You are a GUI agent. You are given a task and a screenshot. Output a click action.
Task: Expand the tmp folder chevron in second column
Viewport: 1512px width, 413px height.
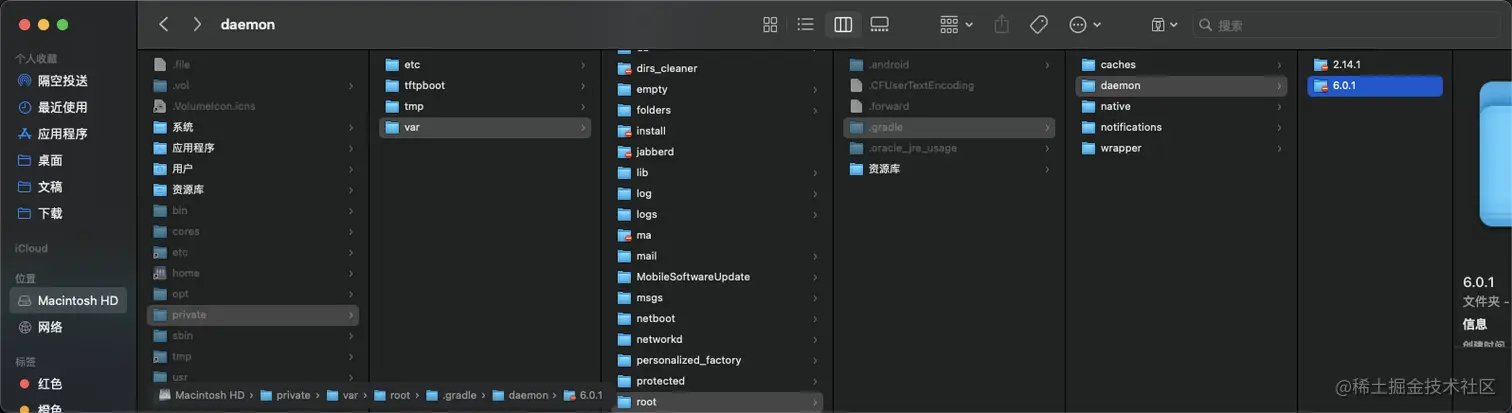583,107
